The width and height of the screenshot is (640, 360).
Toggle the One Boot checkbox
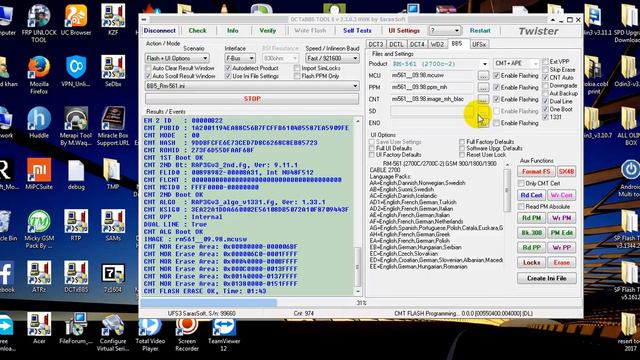545,109
